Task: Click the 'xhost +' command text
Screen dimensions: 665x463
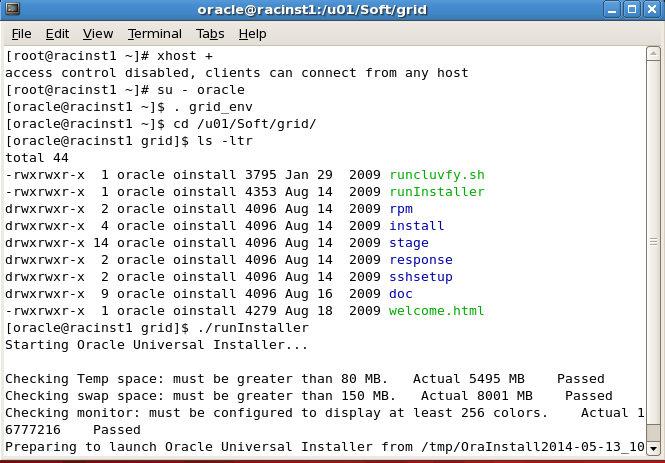Action: click(x=185, y=56)
